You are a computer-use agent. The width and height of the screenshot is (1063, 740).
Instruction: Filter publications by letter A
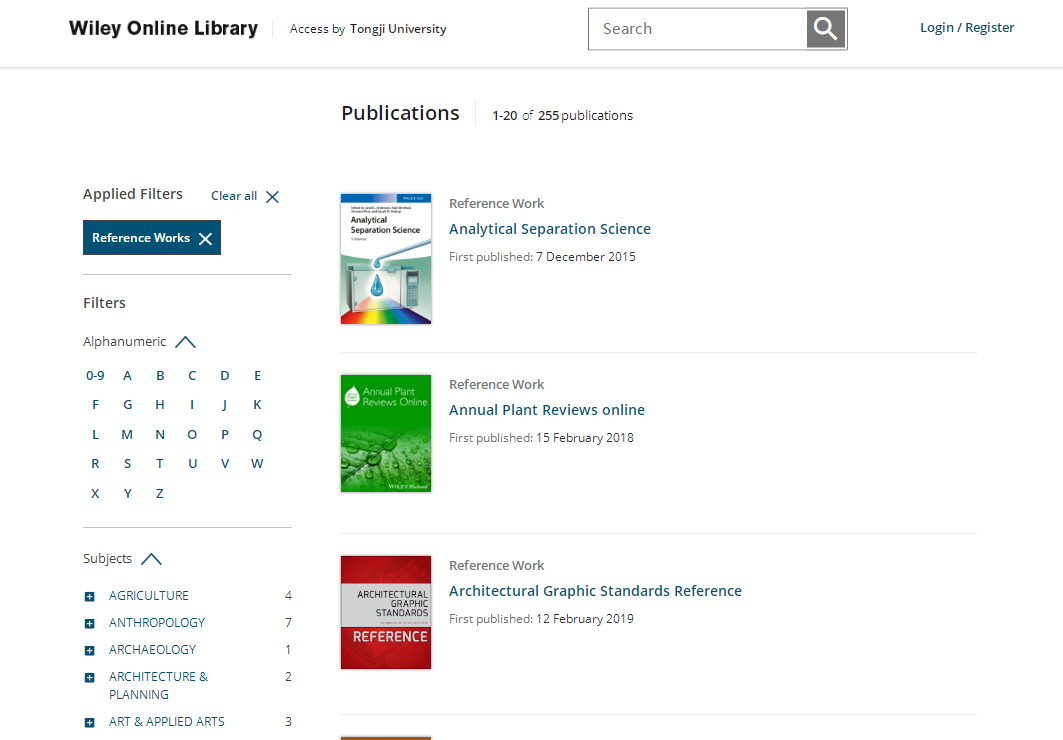pyautogui.click(x=127, y=375)
